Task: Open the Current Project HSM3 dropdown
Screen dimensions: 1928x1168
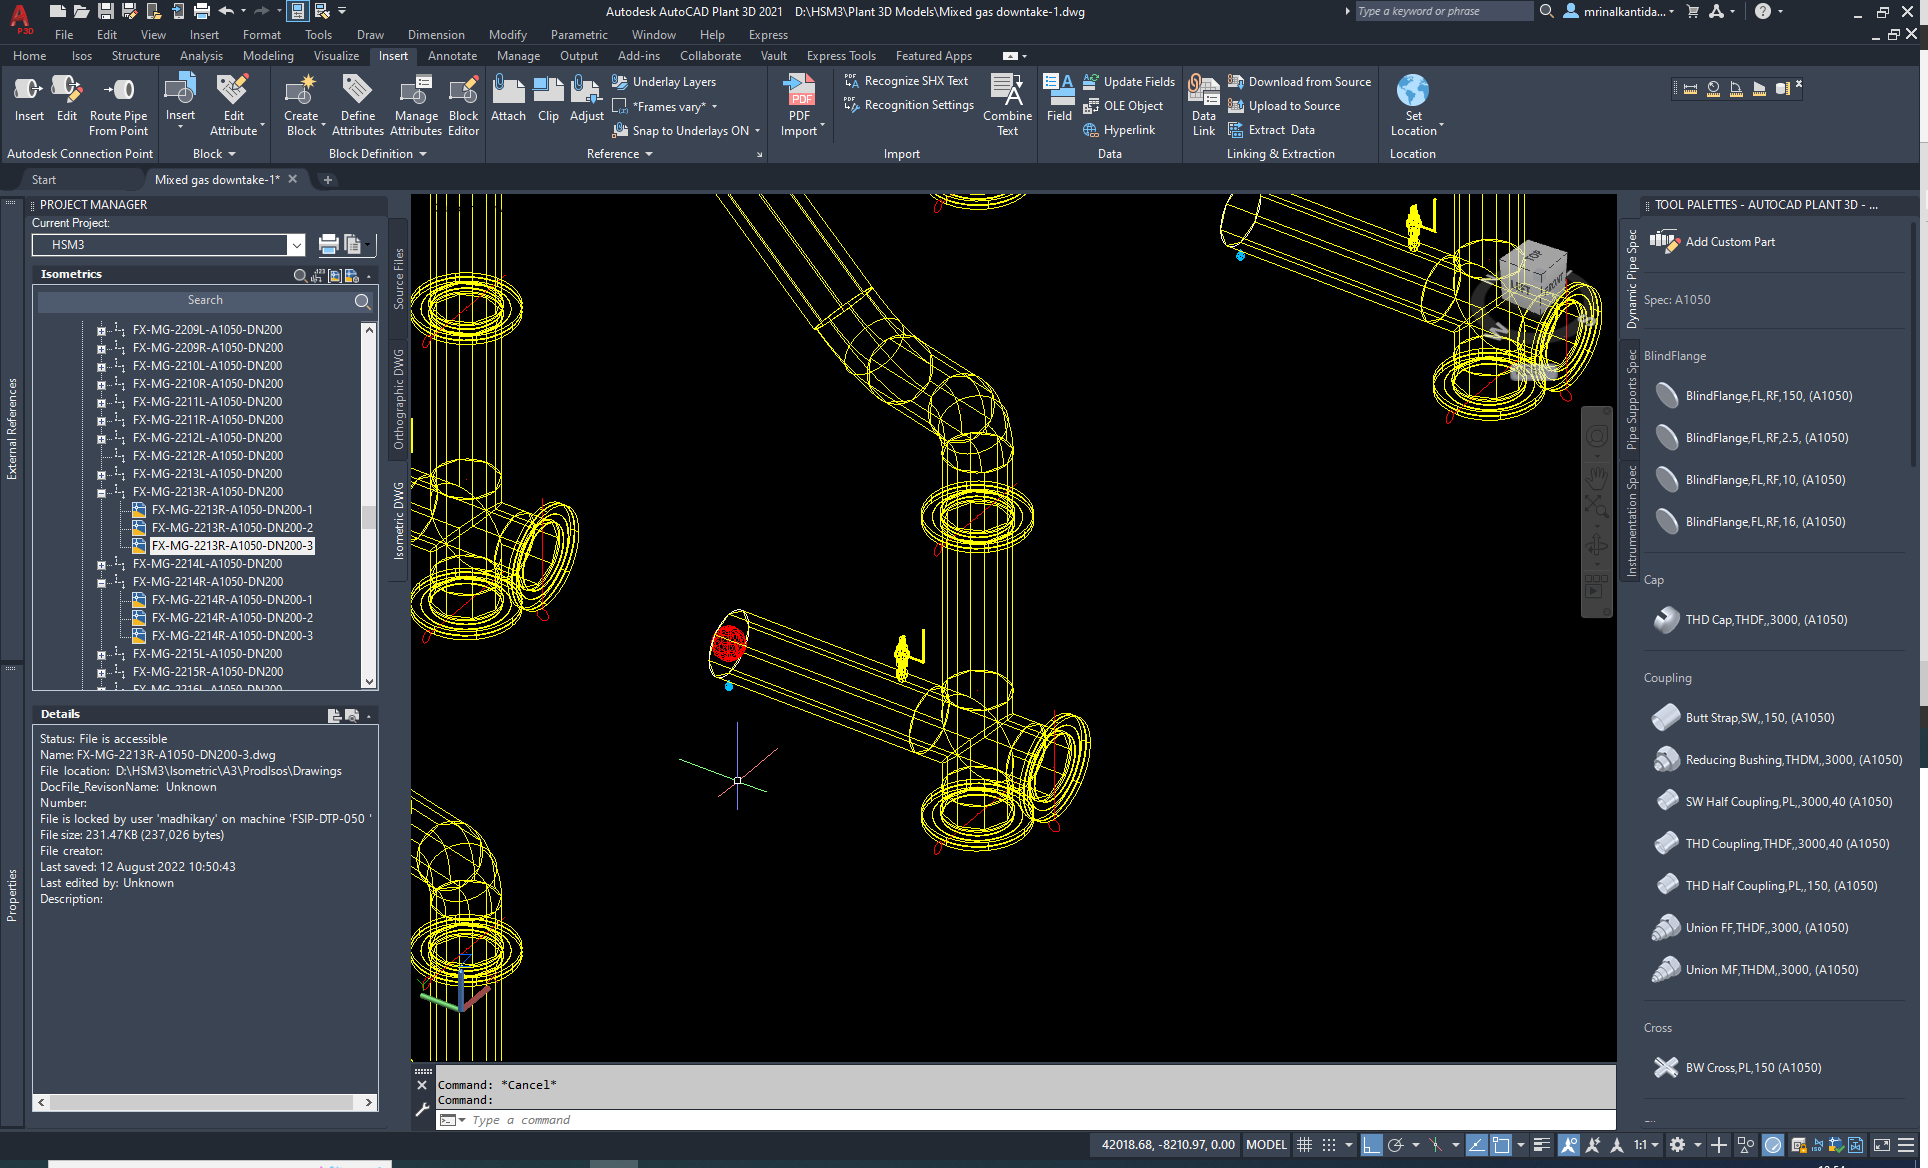Action: [296, 244]
